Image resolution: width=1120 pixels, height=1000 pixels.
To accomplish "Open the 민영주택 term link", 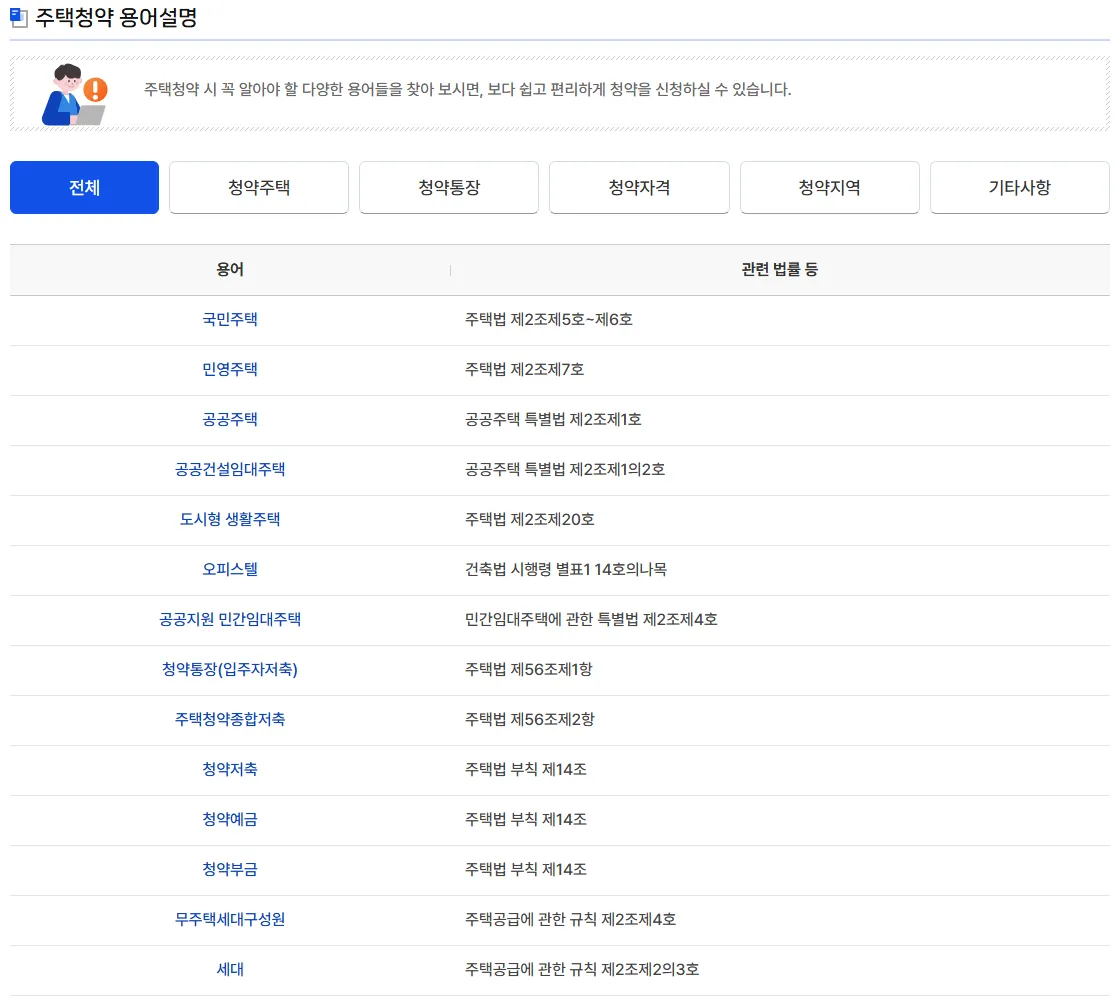I will 230,369.
